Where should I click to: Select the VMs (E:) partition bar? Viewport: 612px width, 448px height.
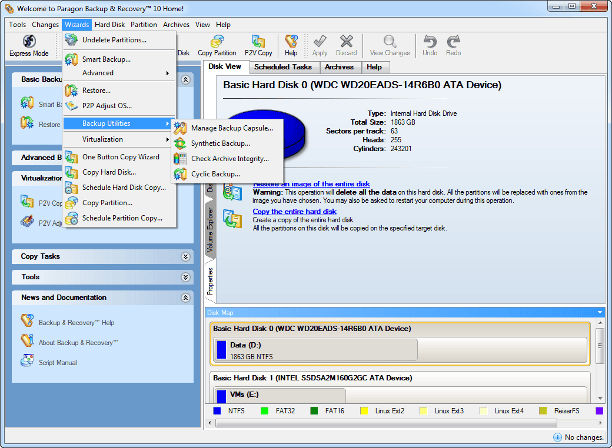(x=280, y=395)
